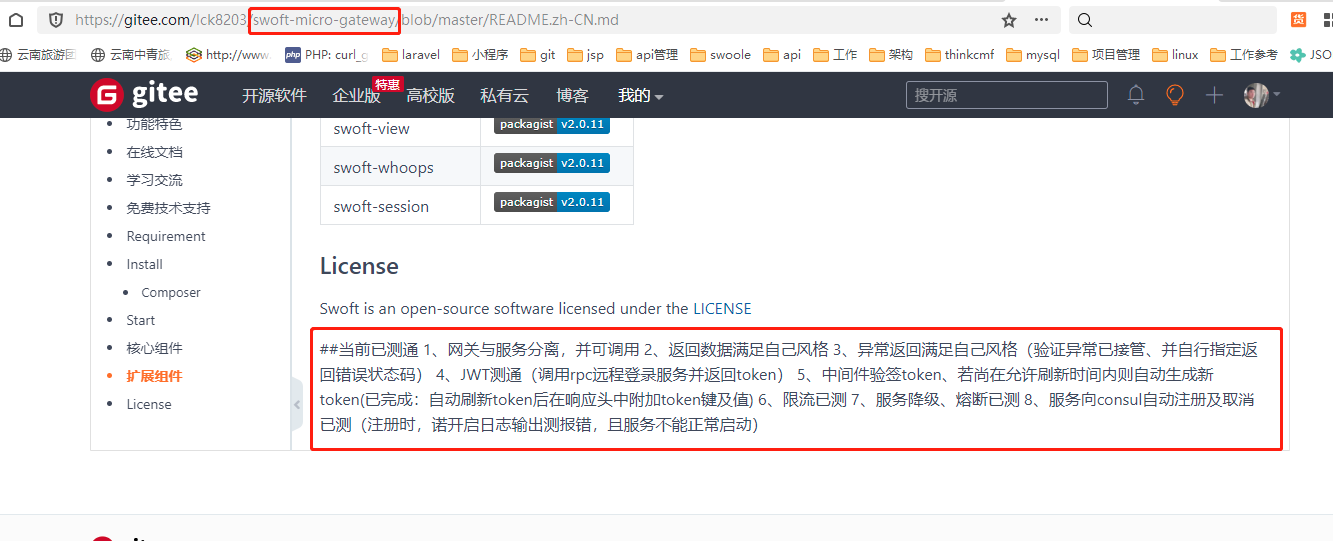Open the linux bookmark folder

click(x=1176, y=55)
